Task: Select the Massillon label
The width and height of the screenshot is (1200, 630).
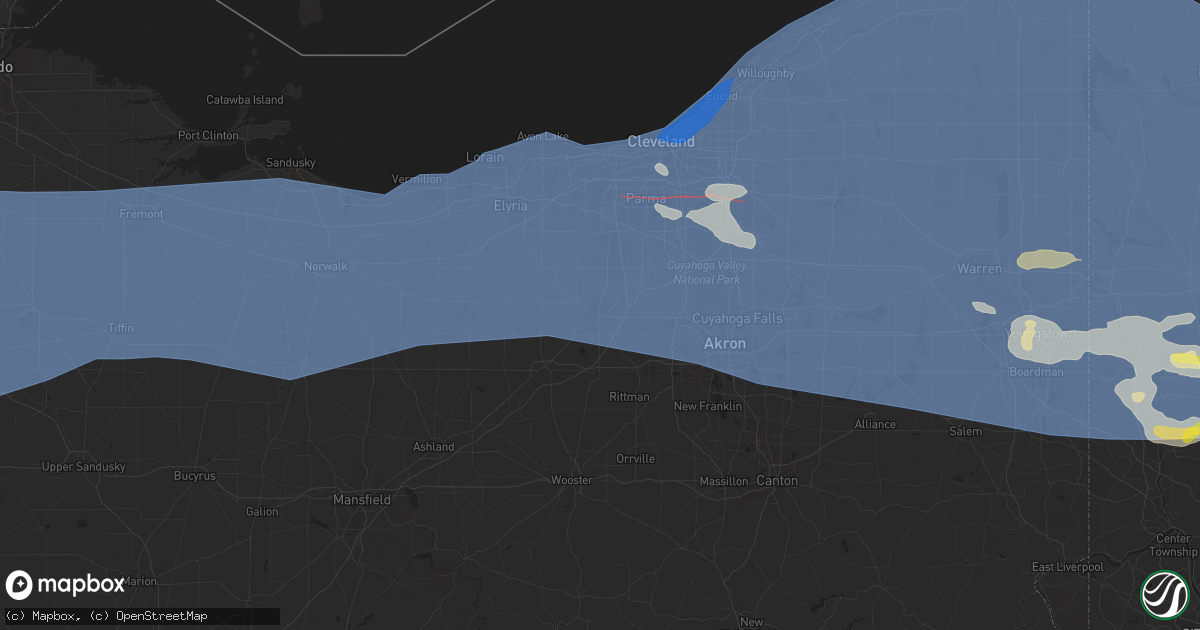Action: tap(724, 481)
